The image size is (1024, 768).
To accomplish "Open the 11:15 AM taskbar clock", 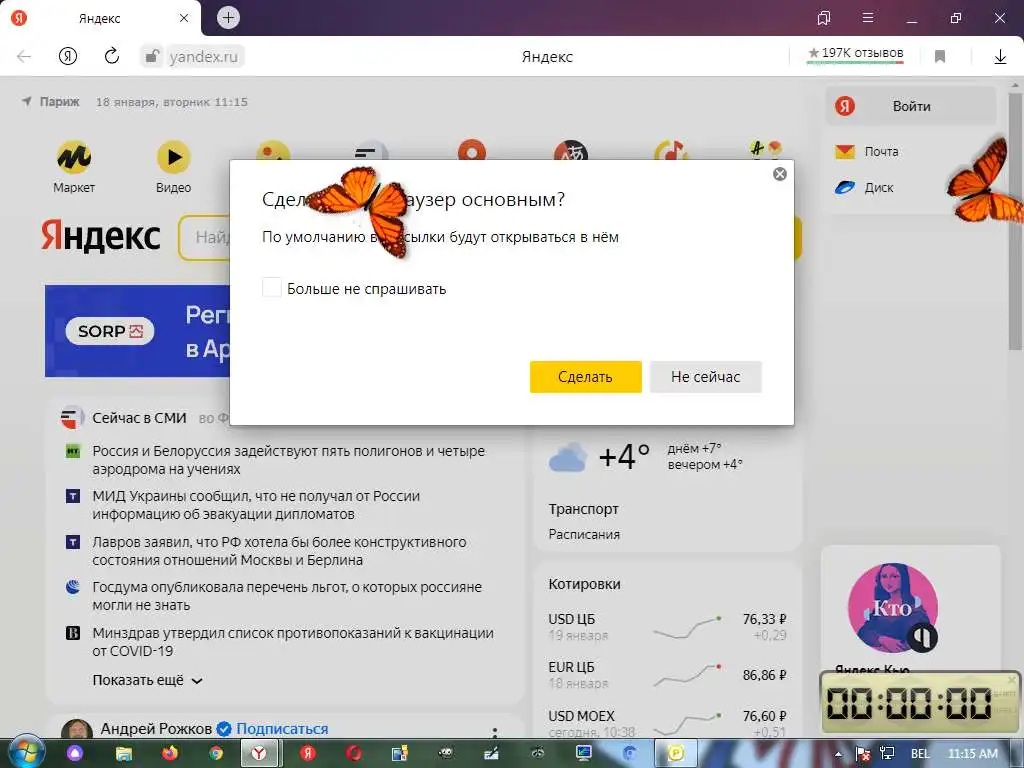I will tap(972, 754).
